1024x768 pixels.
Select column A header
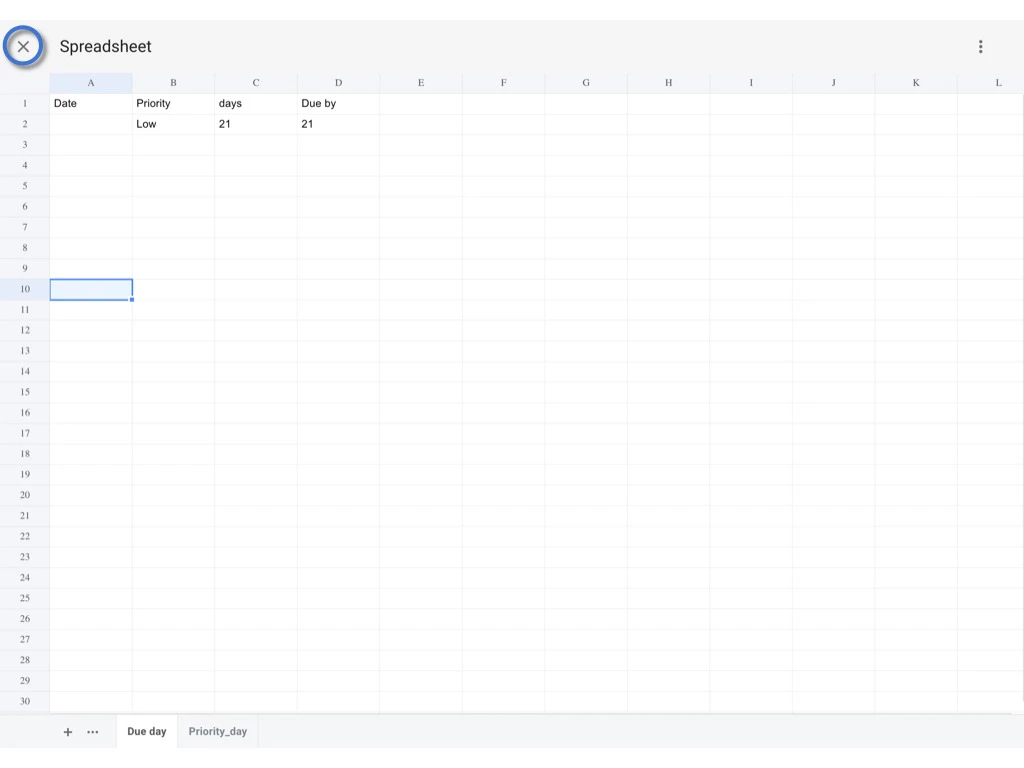pos(91,83)
